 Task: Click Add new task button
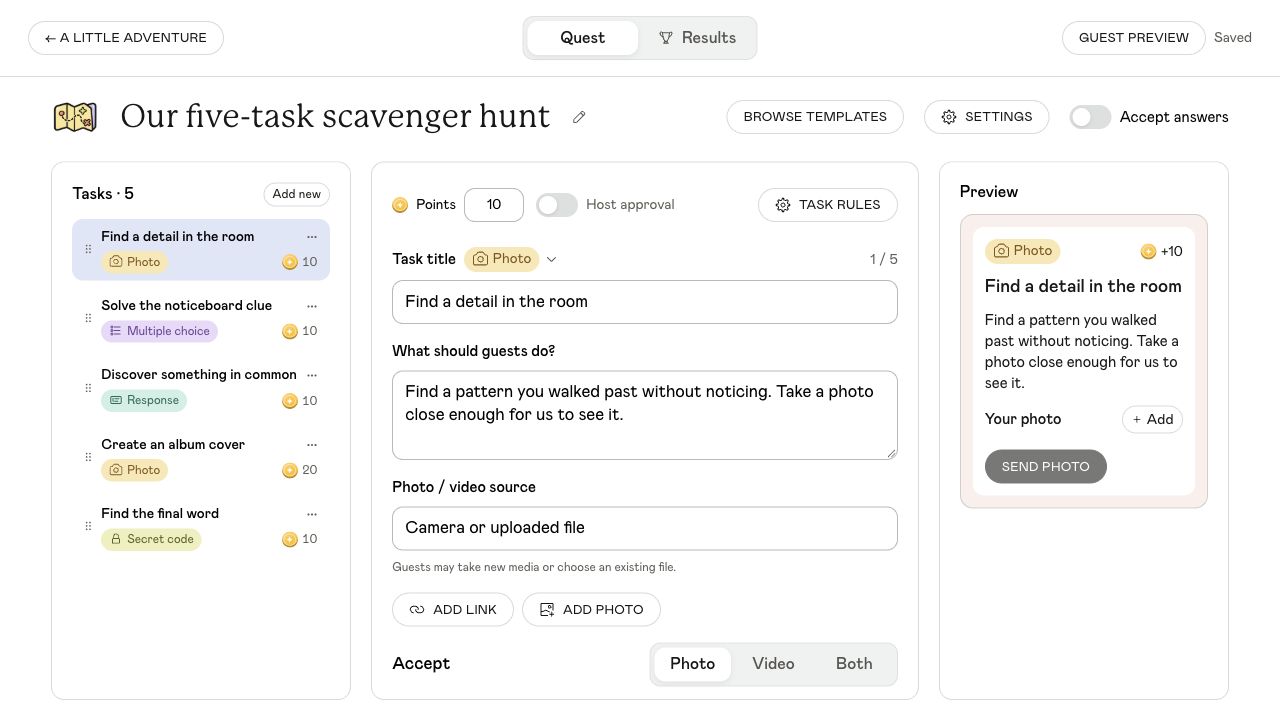click(x=297, y=194)
